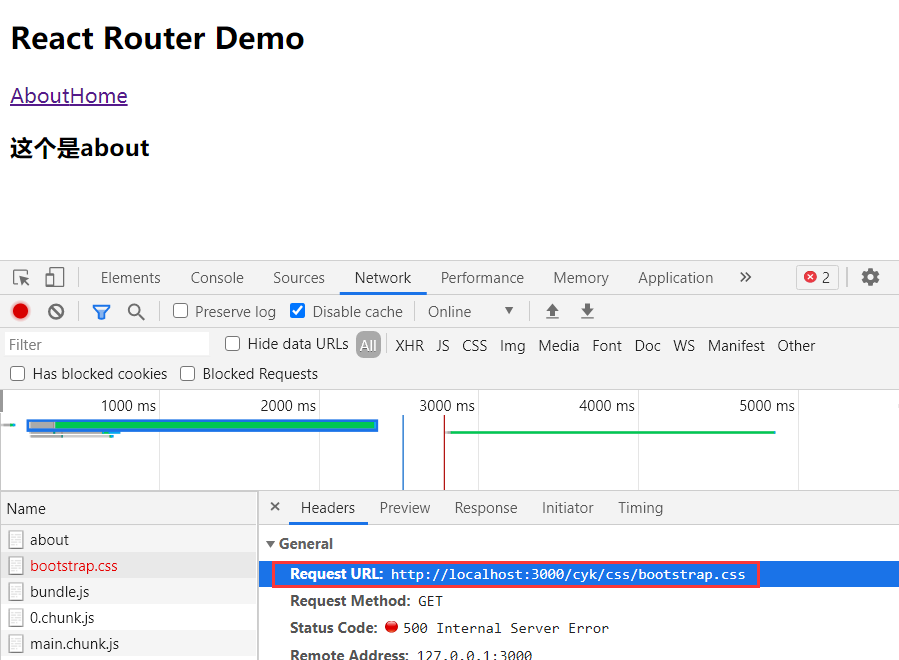Click the file icon beside bootstrap.css
This screenshot has width=899, height=660.
click(16, 566)
